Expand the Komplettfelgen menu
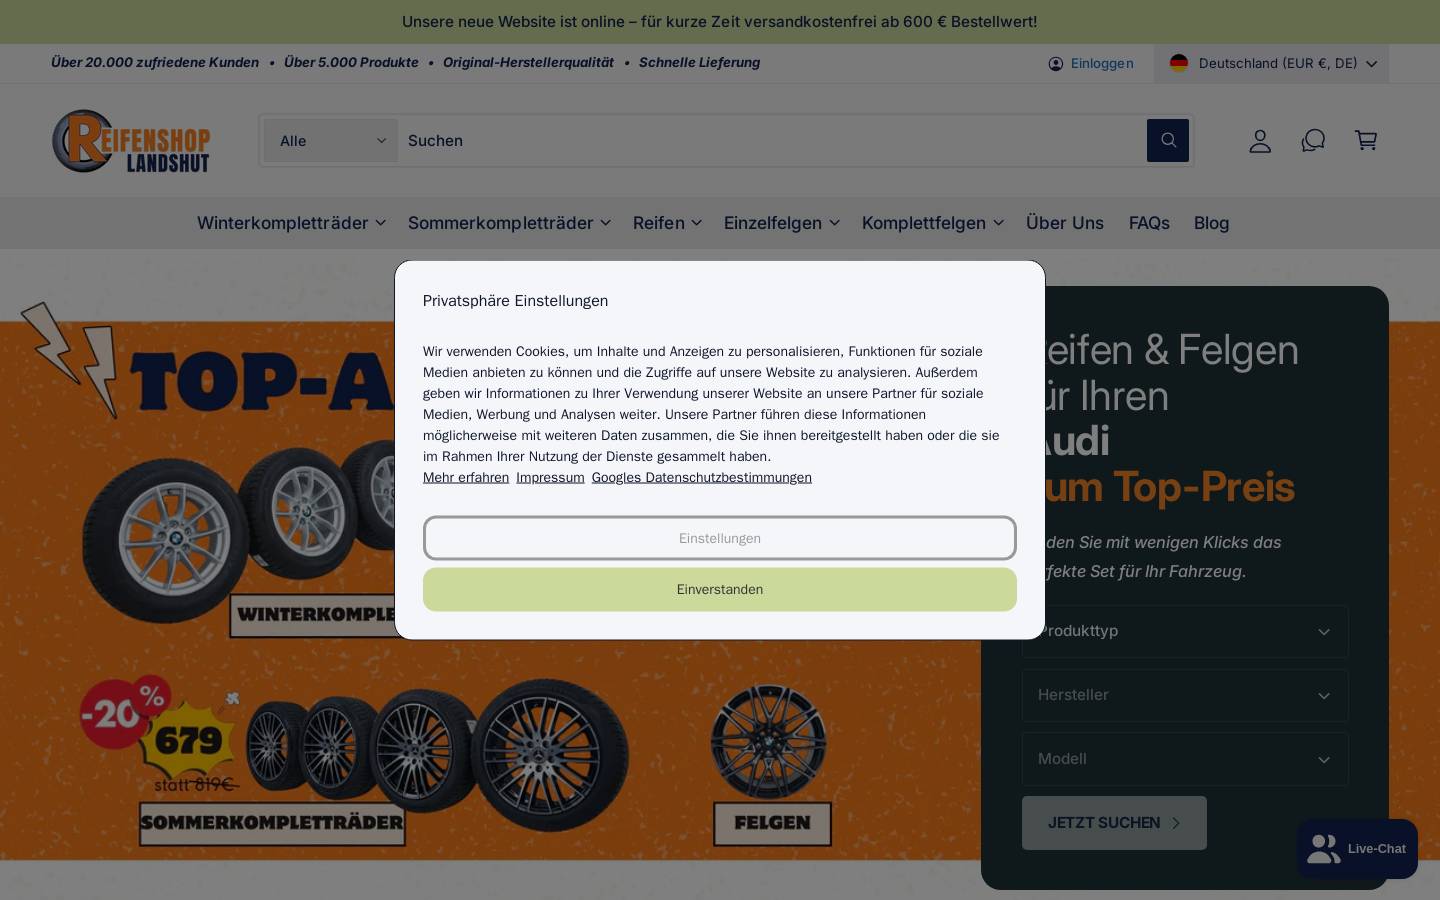This screenshot has width=1440, height=900. click(x=932, y=223)
